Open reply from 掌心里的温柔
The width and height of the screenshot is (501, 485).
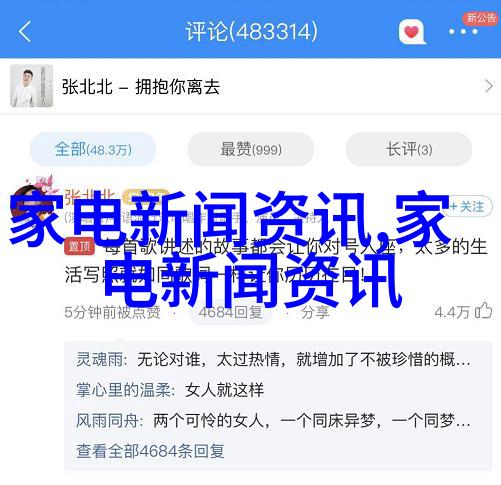pos(170,390)
